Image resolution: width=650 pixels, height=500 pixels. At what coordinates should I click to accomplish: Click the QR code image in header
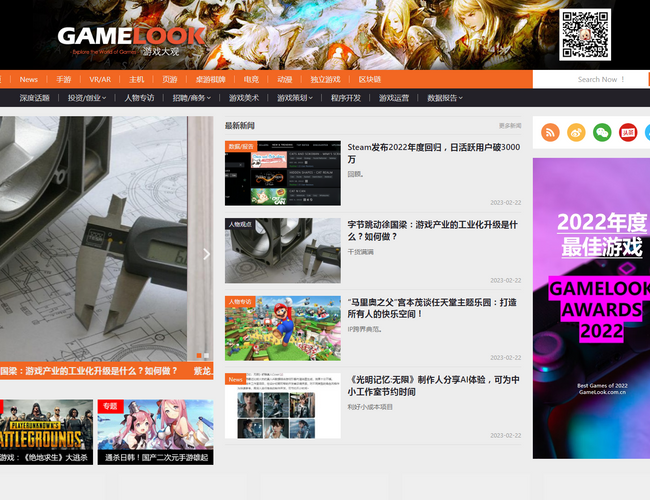tap(585, 35)
